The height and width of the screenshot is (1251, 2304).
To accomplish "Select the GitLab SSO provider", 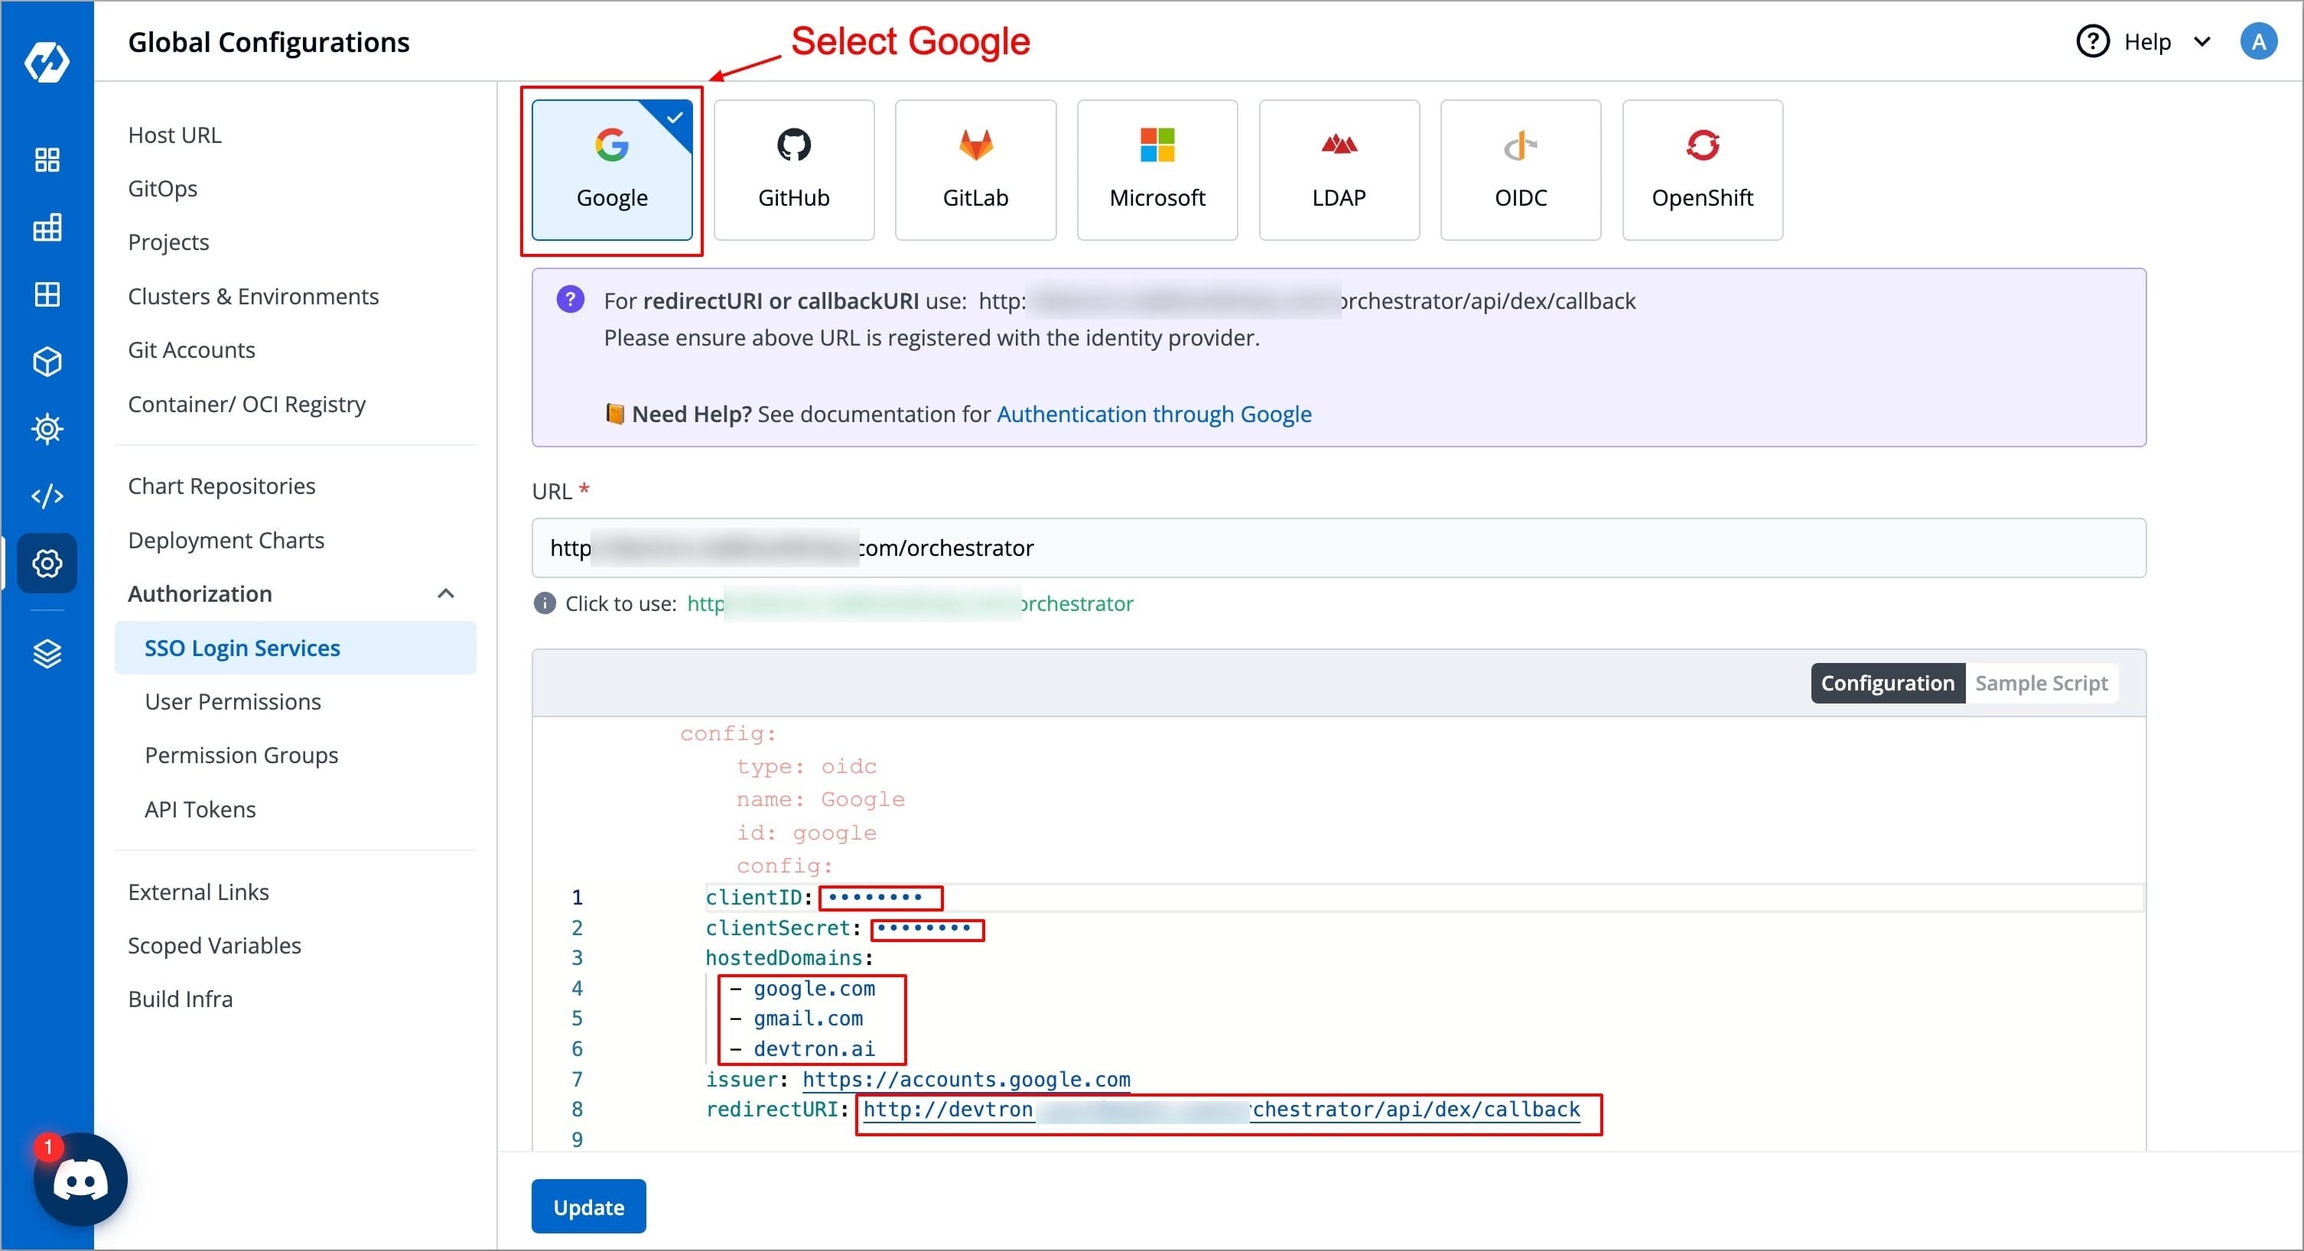I will (x=975, y=170).
